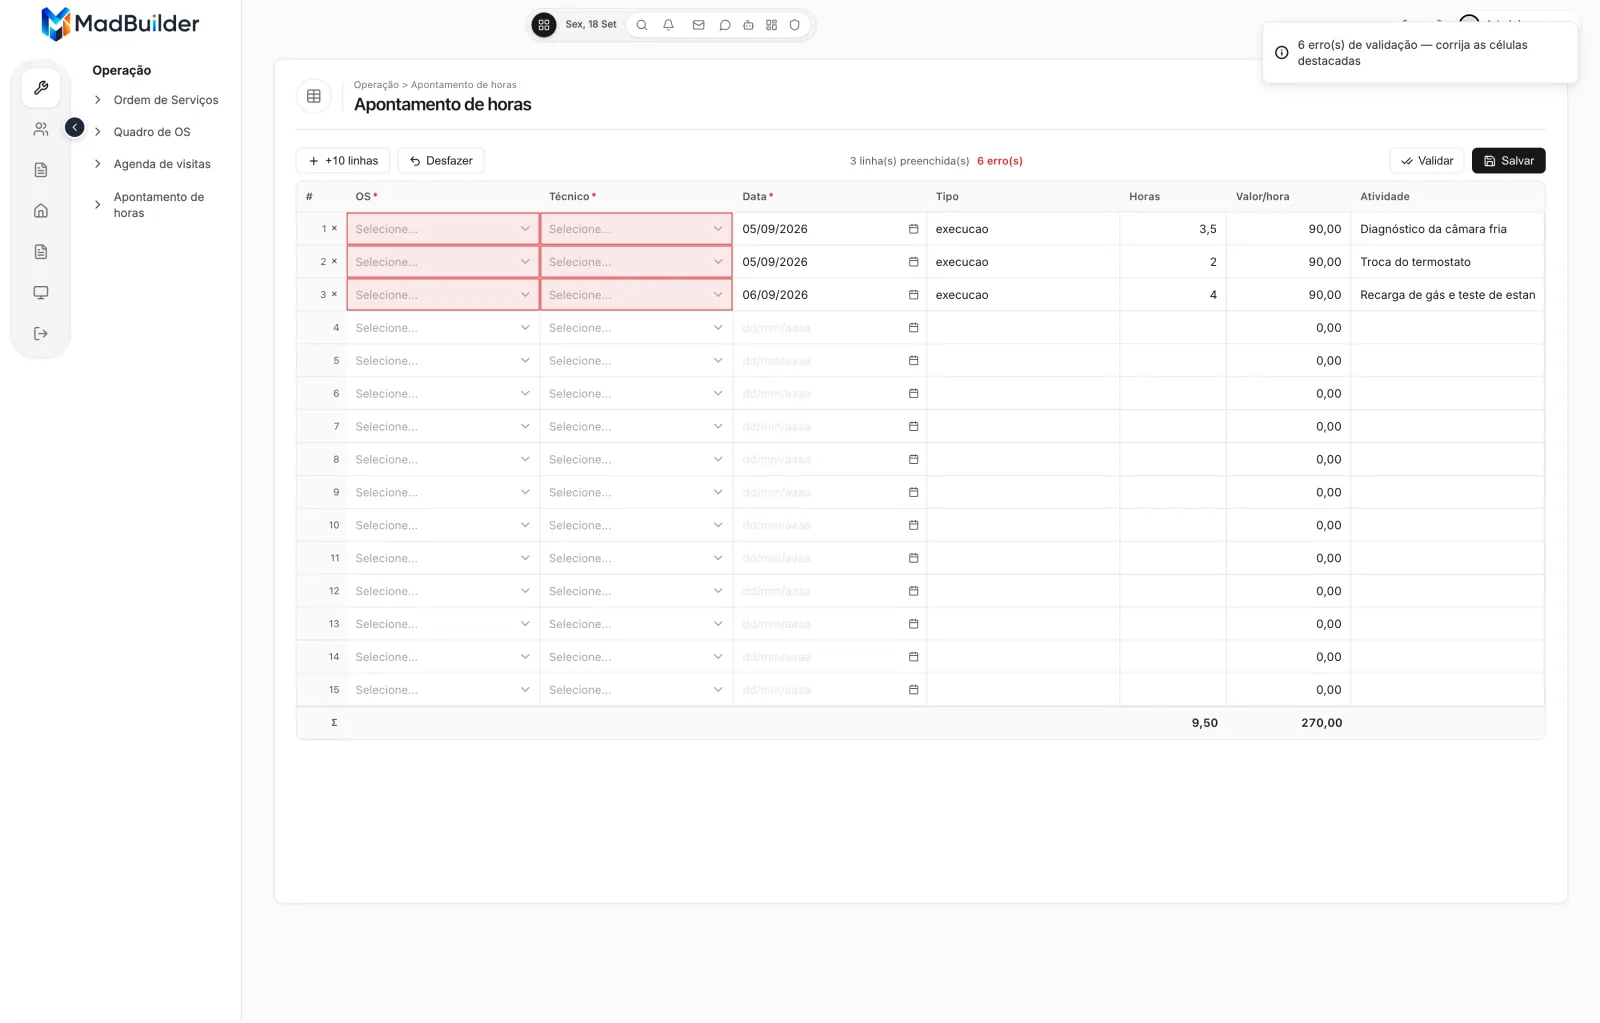Remove row 3 with the × icon

[x=334, y=295]
